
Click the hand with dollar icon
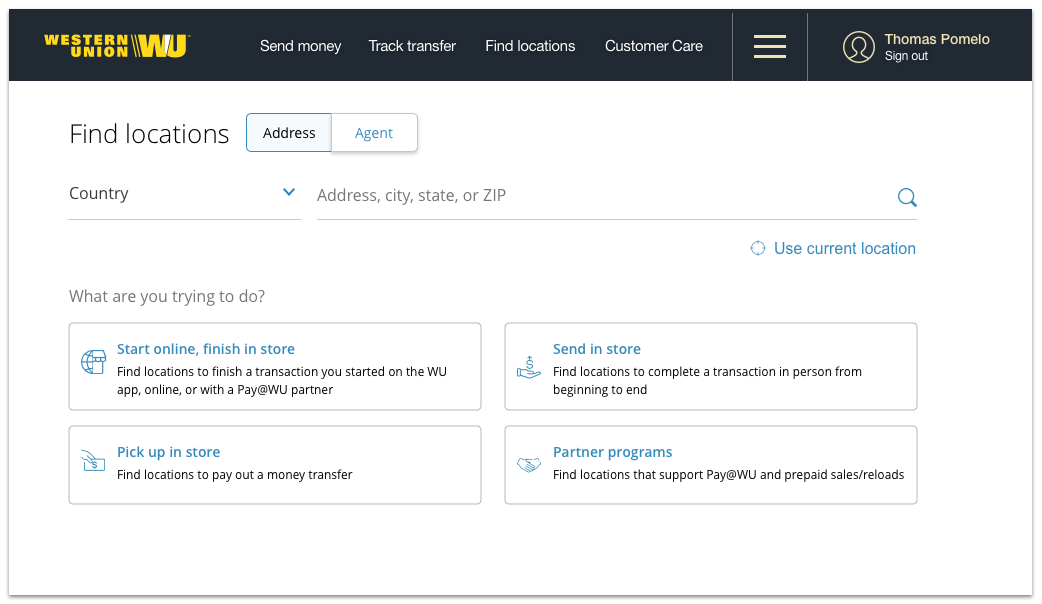point(529,367)
